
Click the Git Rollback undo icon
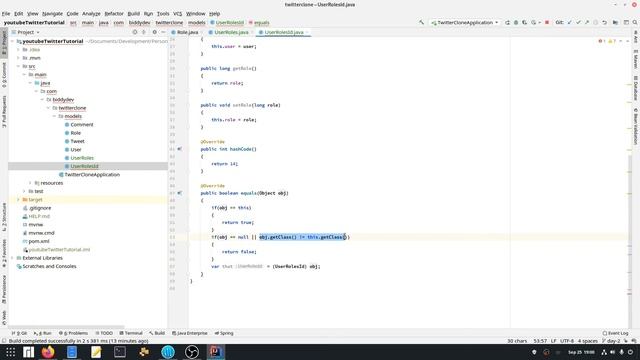[604, 22]
